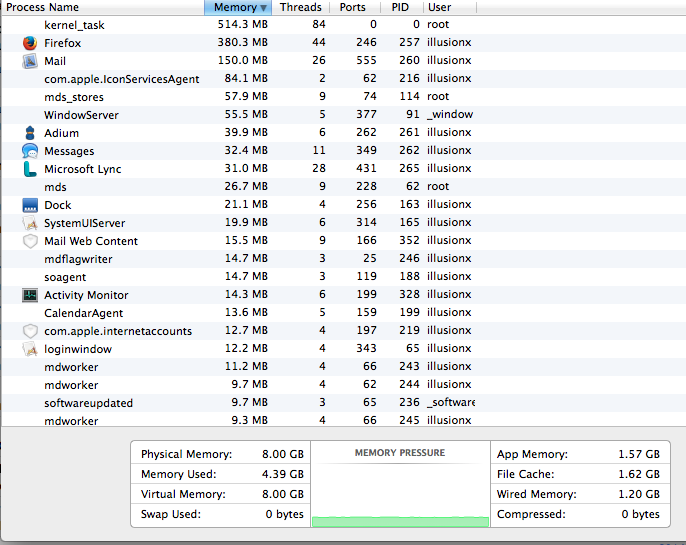The image size is (686, 545).
Task: Click the com.apple.internetaccounts shield icon
Action: coord(30,331)
